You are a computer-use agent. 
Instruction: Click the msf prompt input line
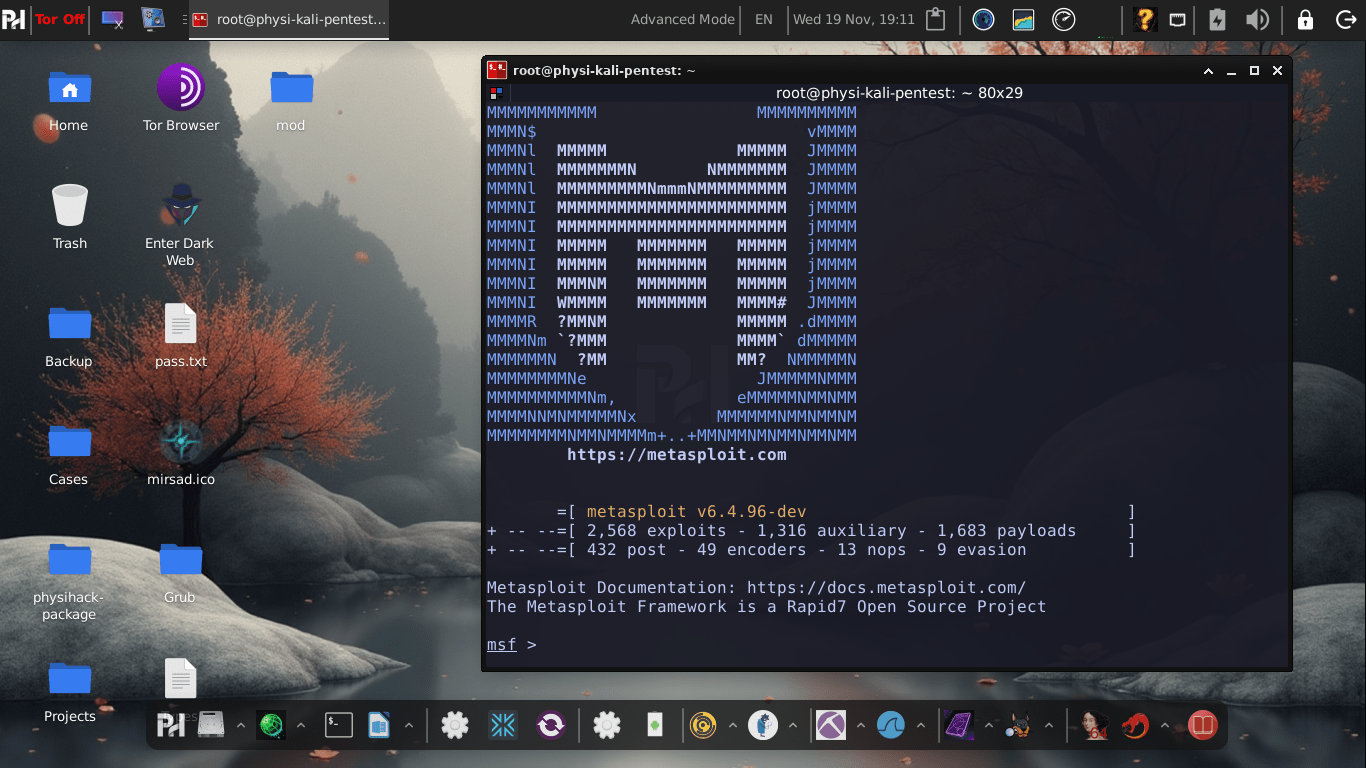(x=560, y=644)
